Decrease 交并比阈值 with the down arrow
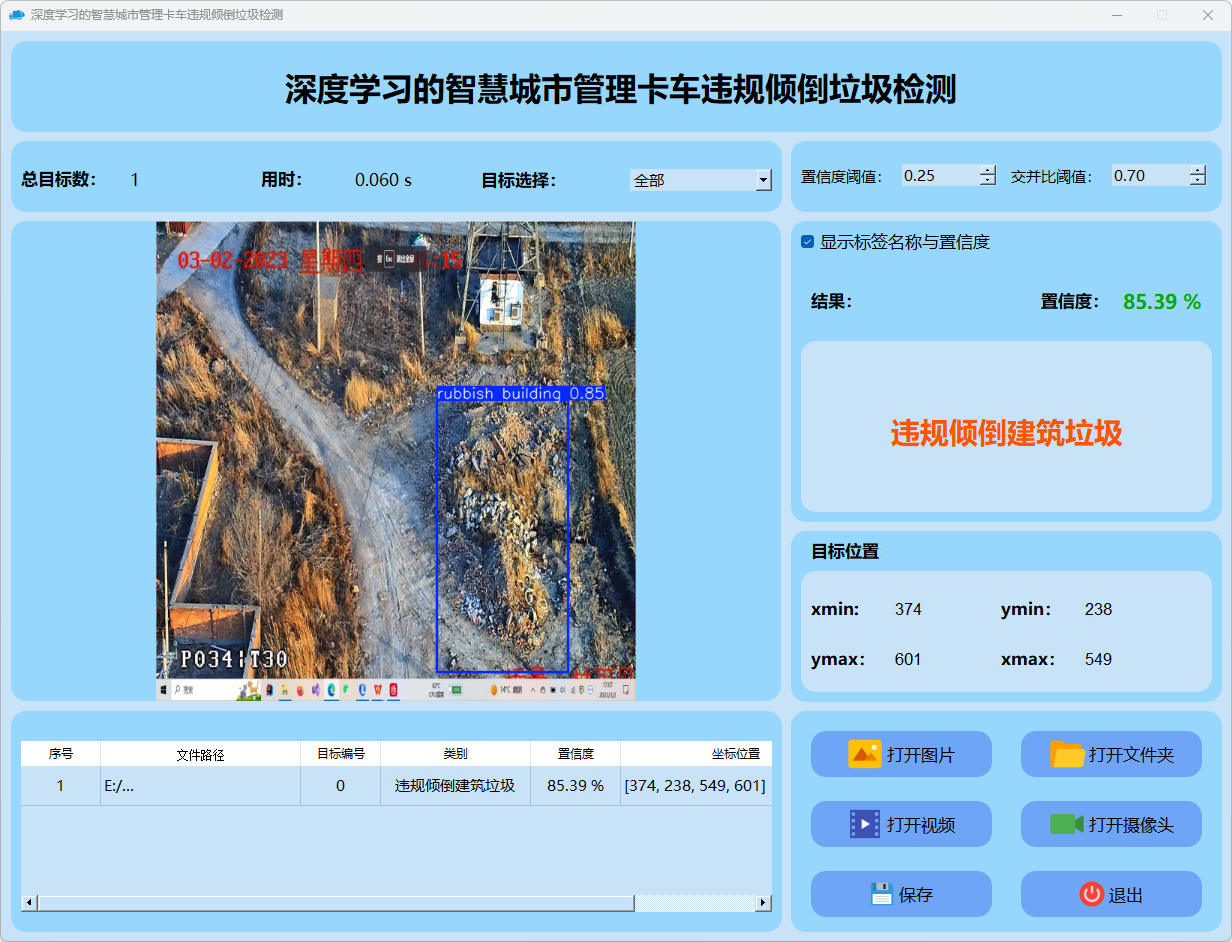This screenshot has width=1232, height=942. tap(1198, 181)
